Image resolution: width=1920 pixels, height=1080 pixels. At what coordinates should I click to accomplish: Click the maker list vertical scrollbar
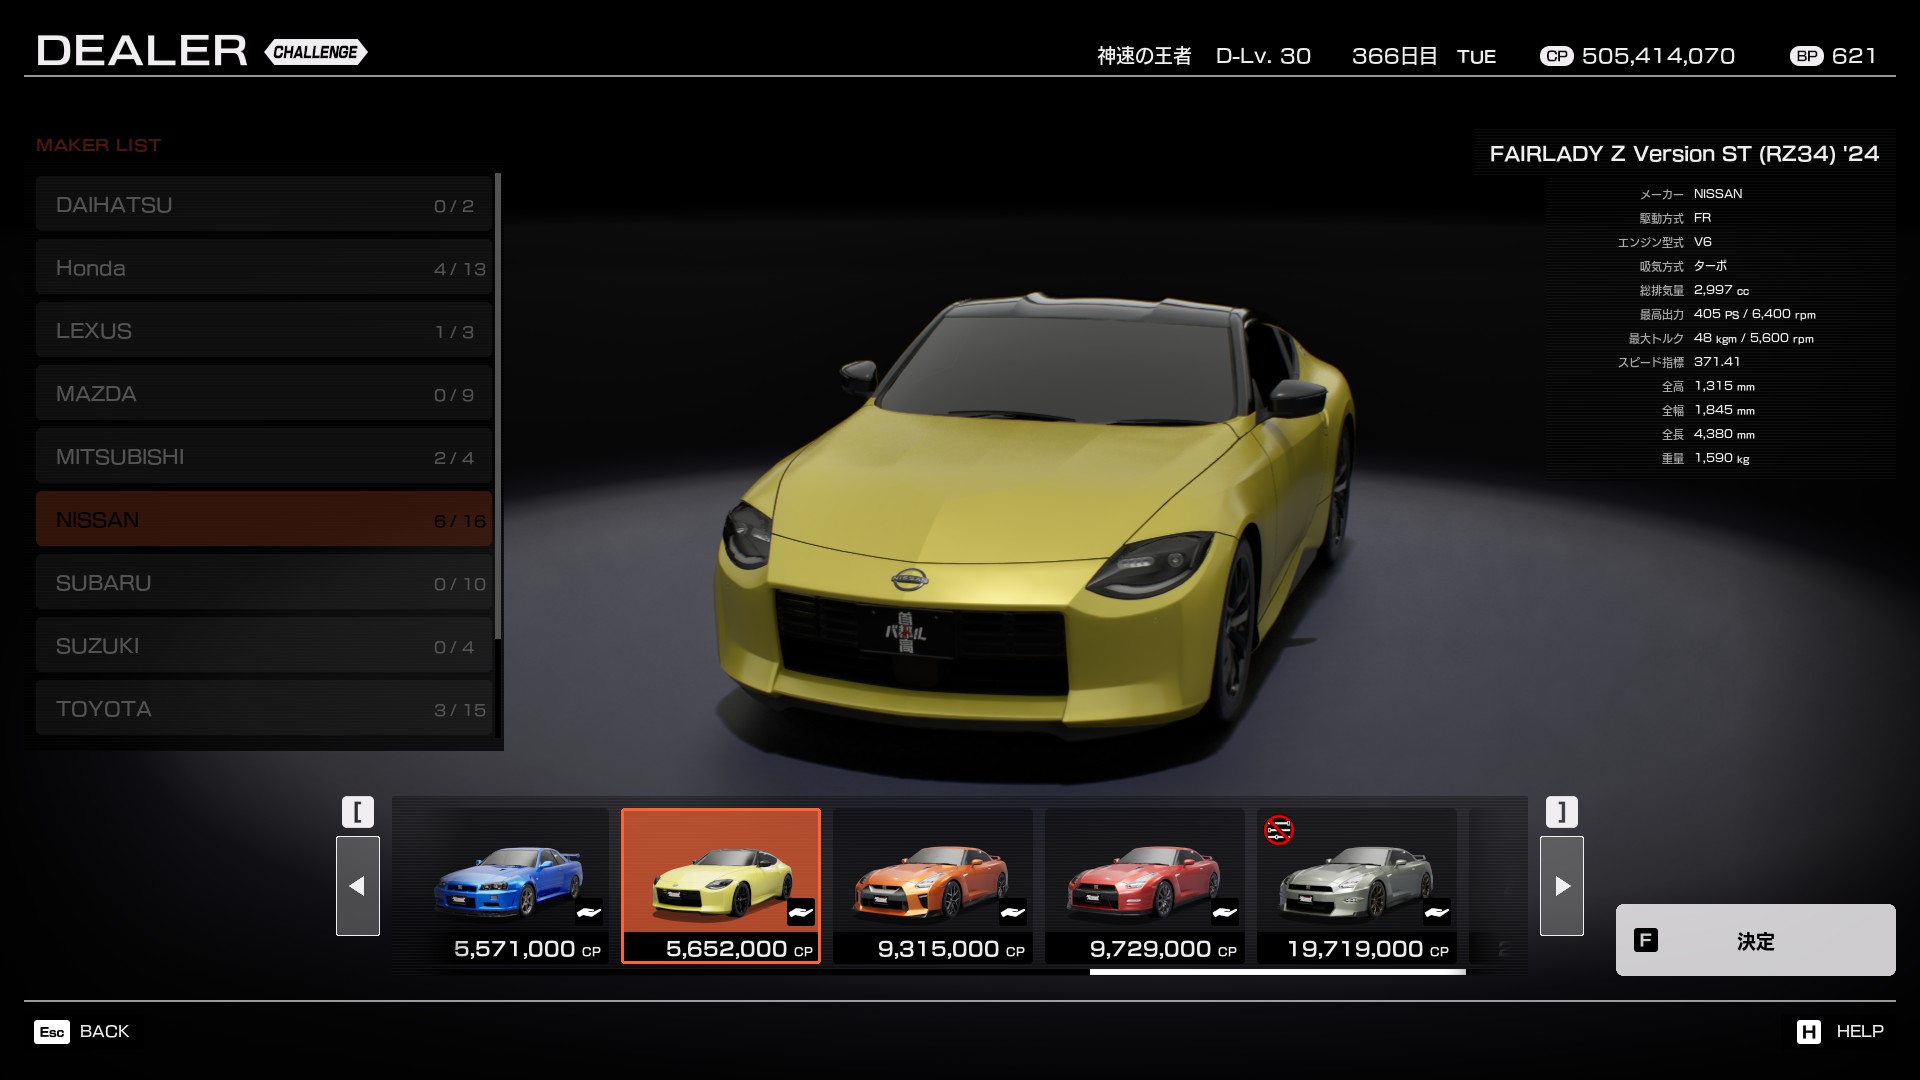point(497,405)
